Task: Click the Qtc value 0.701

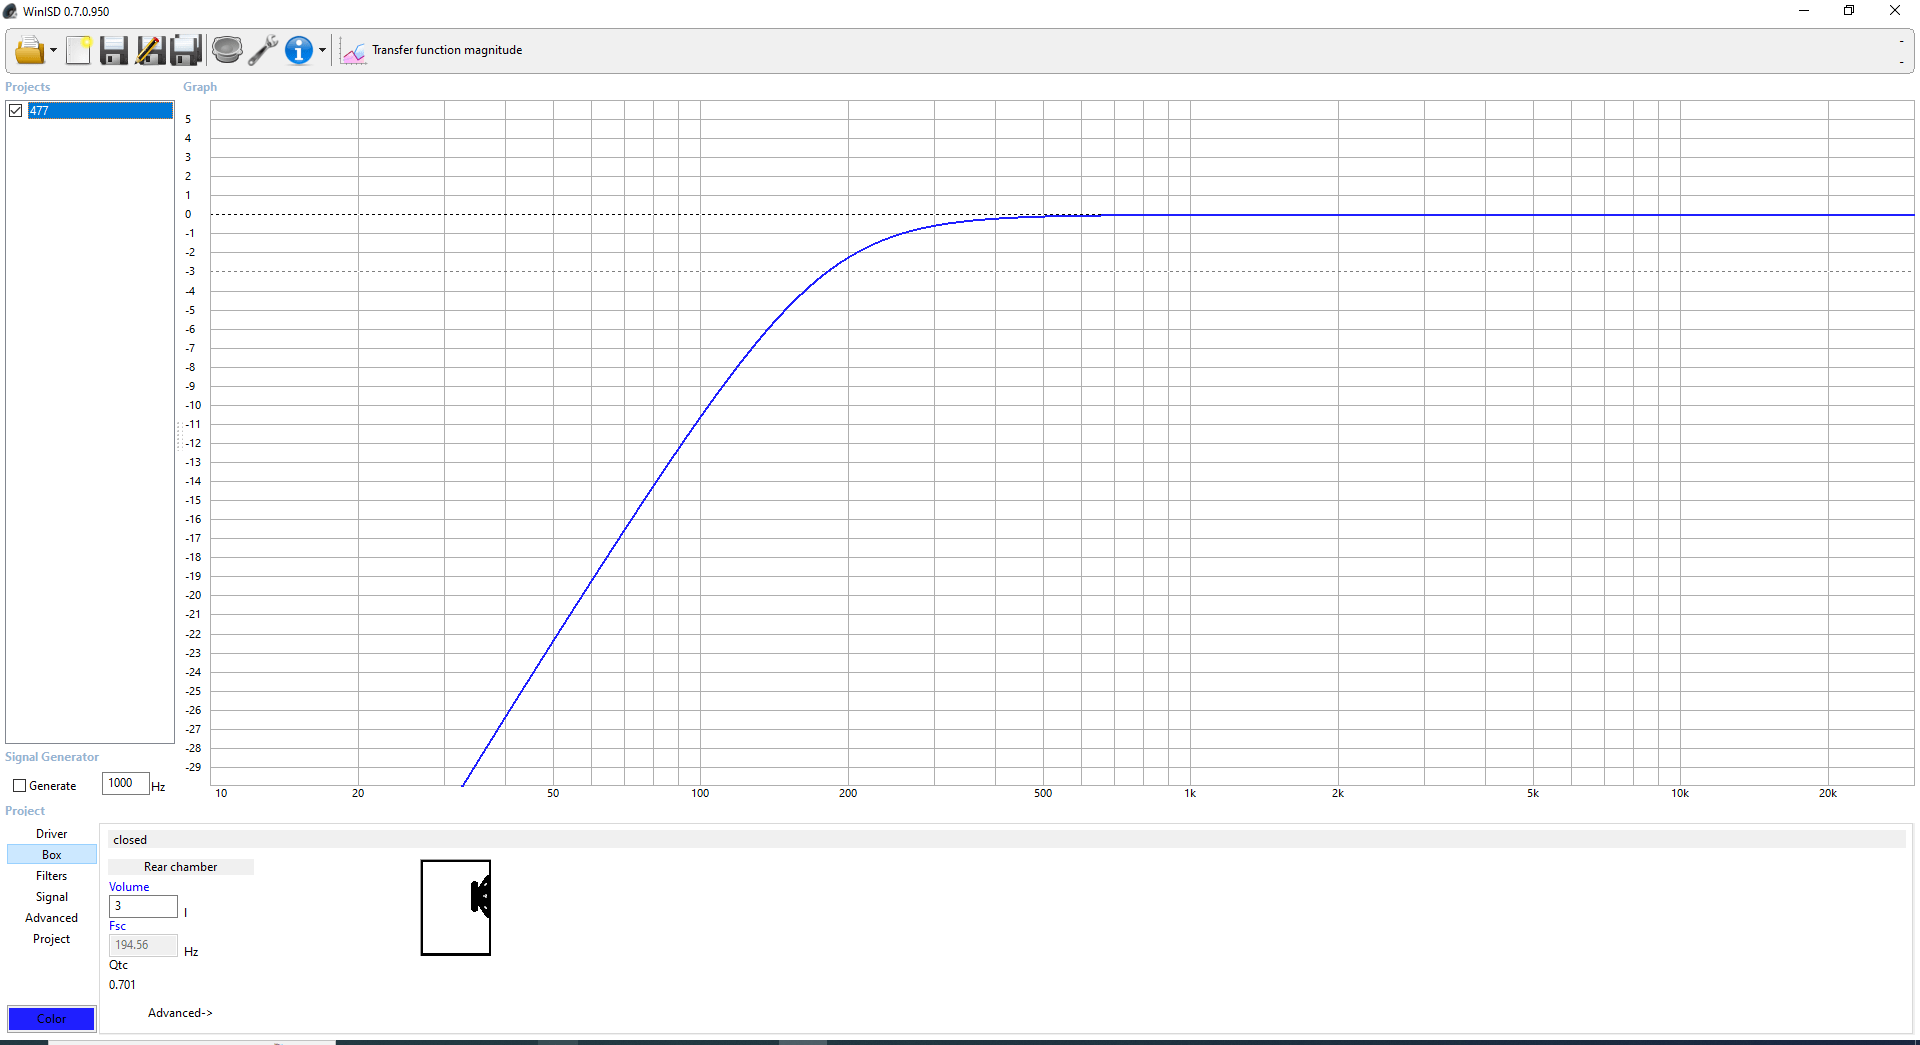Action: [122, 985]
